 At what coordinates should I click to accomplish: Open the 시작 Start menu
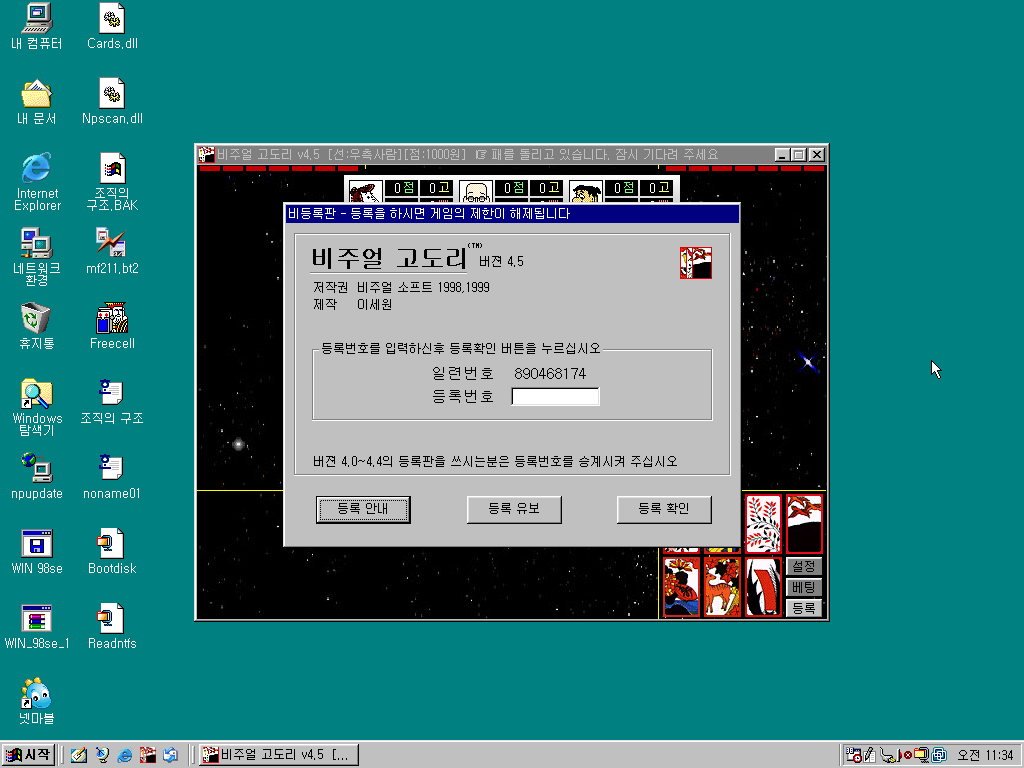(x=27, y=755)
